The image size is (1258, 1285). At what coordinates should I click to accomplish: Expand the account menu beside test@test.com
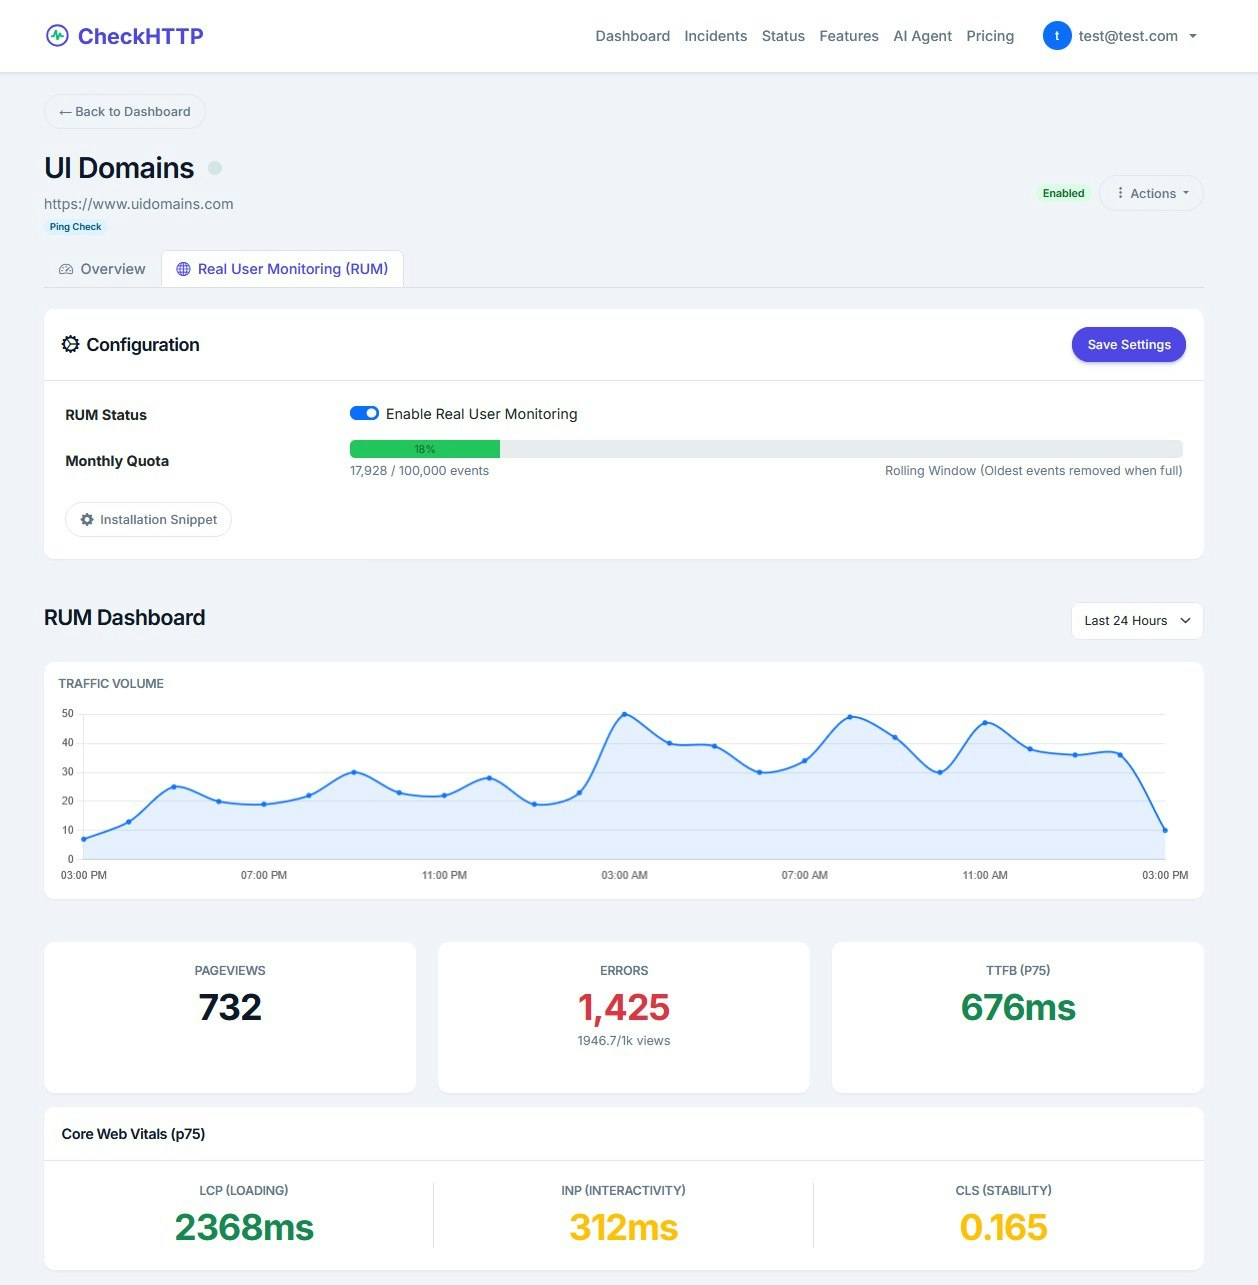pos(1192,36)
